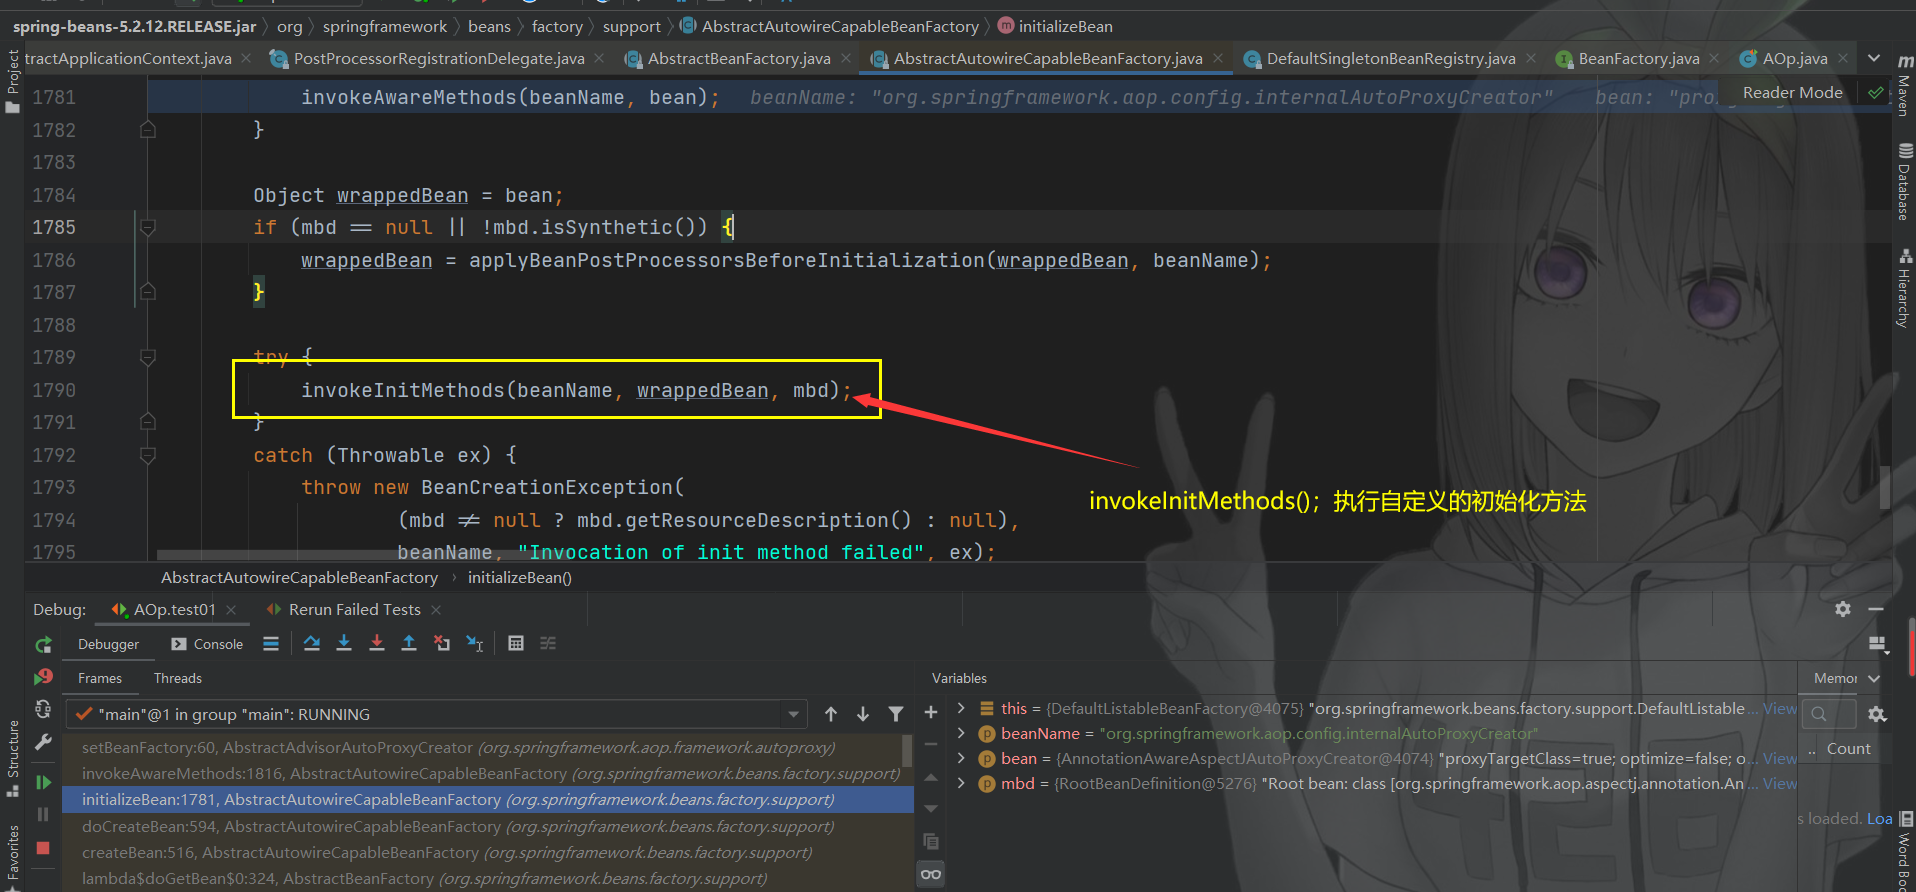The height and width of the screenshot is (892, 1916).
Task: Select doCreateBean:594 stack frame
Action: click(488, 826)
